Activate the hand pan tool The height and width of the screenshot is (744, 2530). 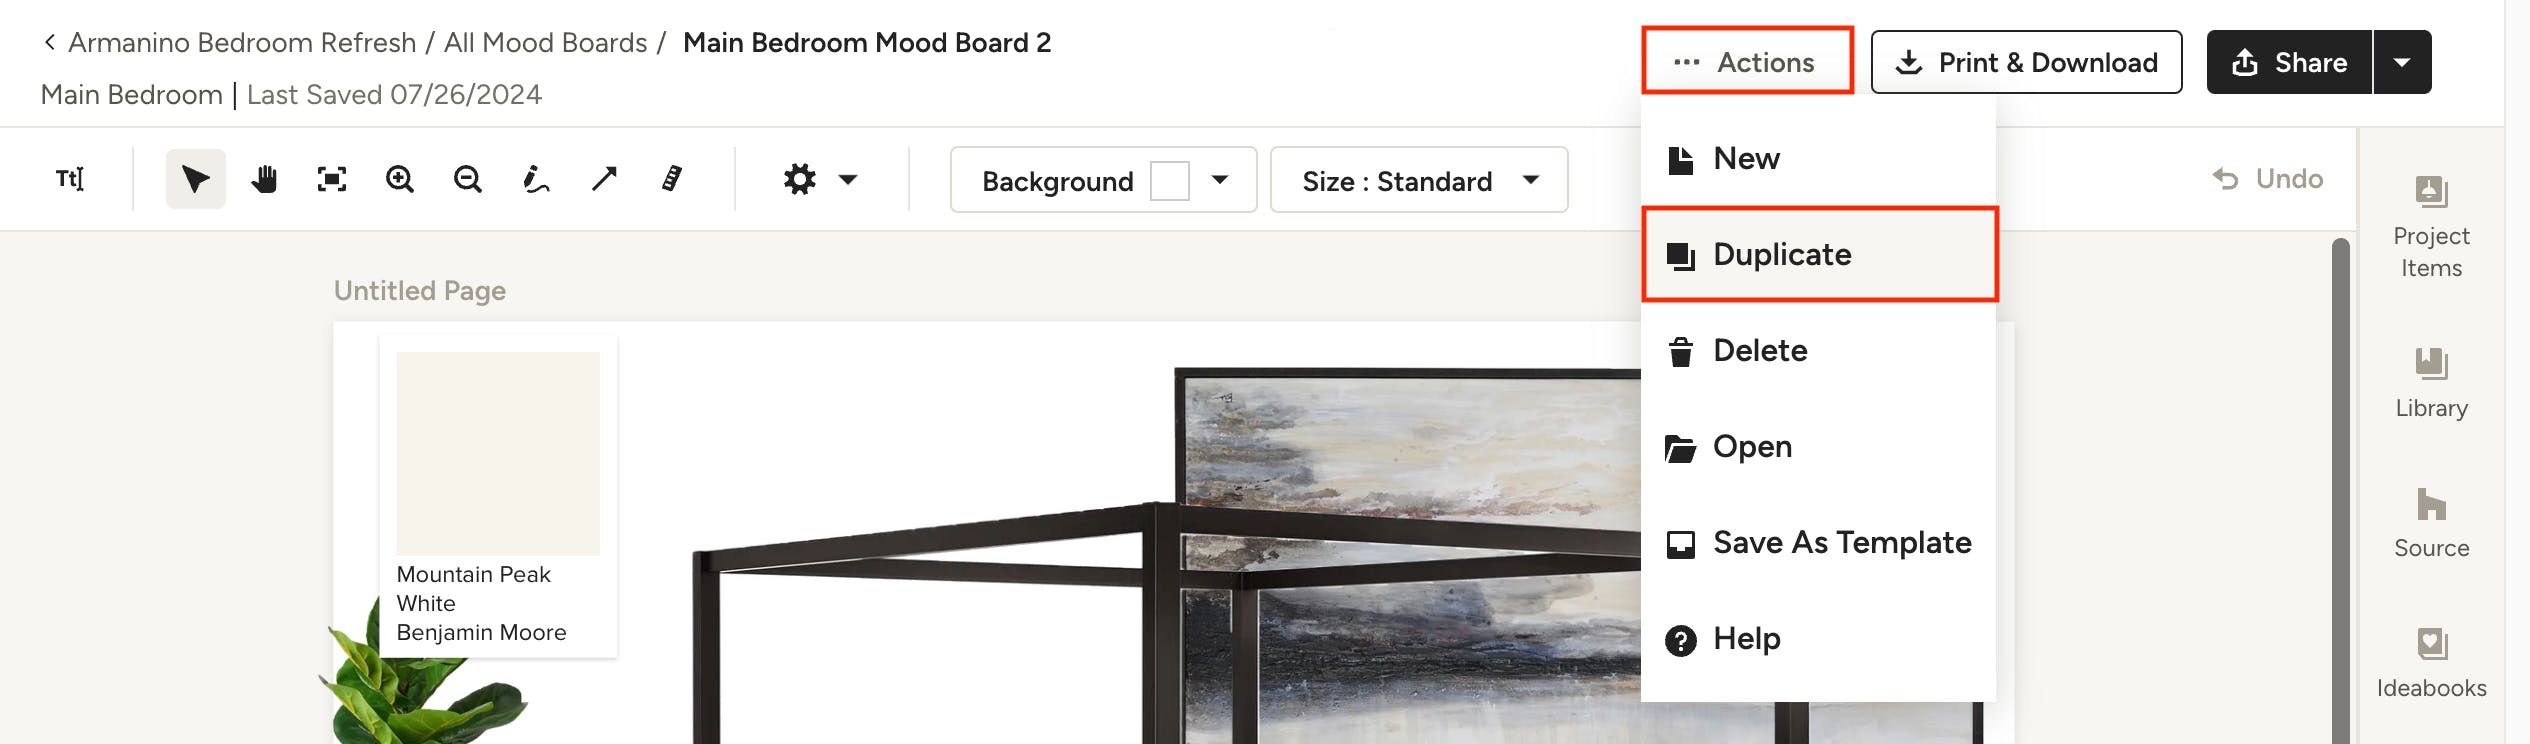tap(264, 179)
